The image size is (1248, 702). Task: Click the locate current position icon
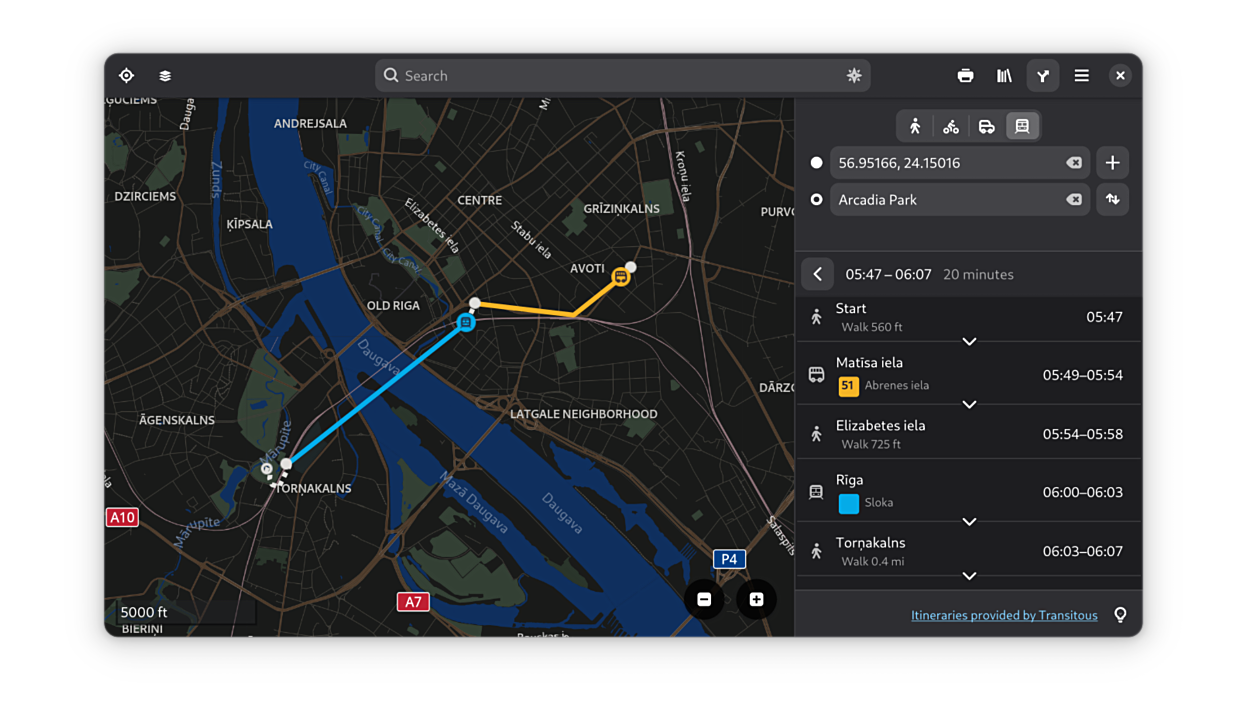click(x=126, y=76)
